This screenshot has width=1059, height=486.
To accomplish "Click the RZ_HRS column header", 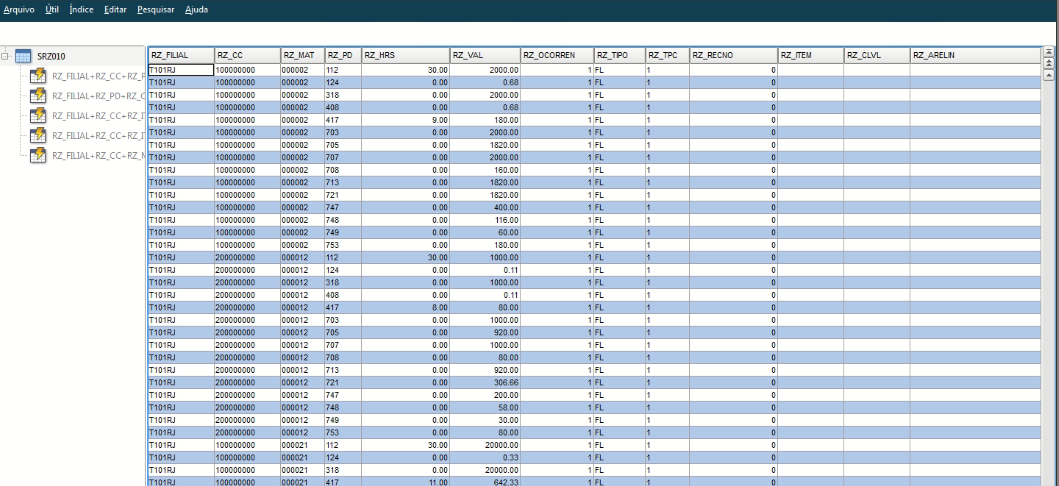I will point(406,55).
